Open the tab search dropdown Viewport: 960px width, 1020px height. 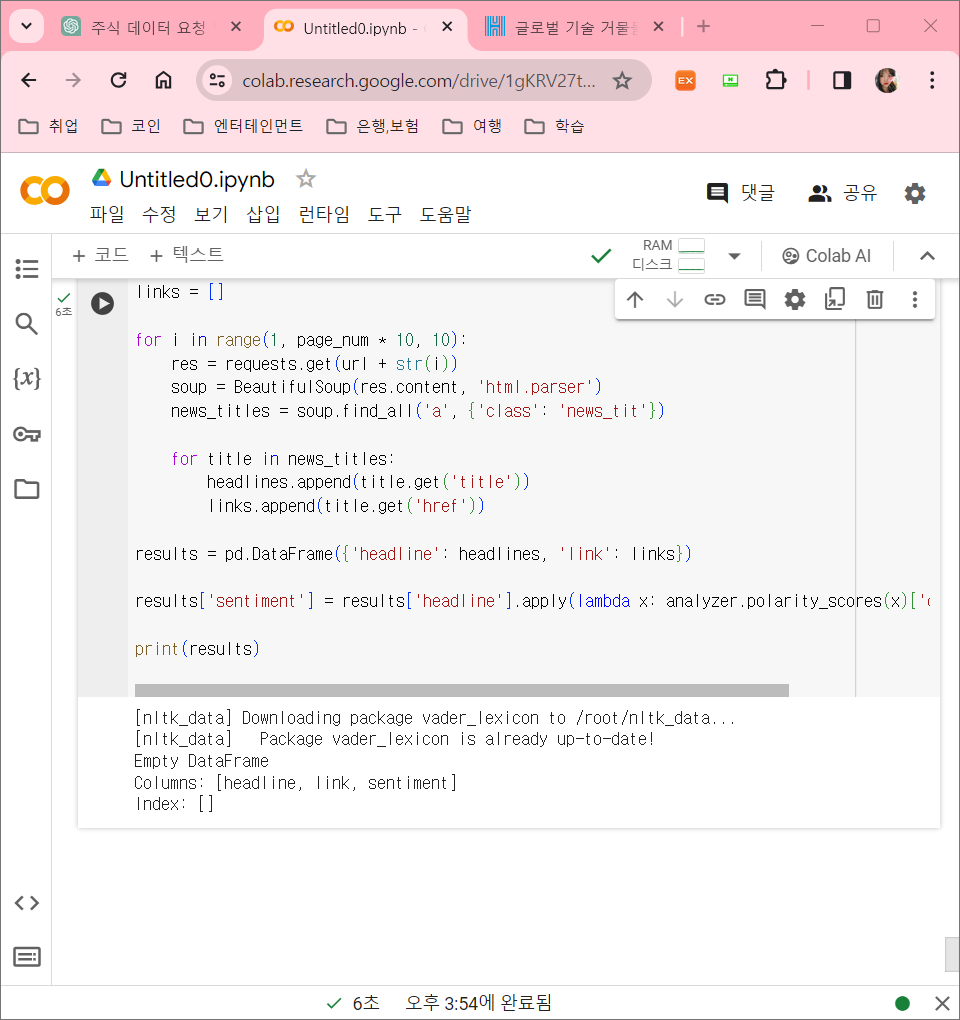27,27
